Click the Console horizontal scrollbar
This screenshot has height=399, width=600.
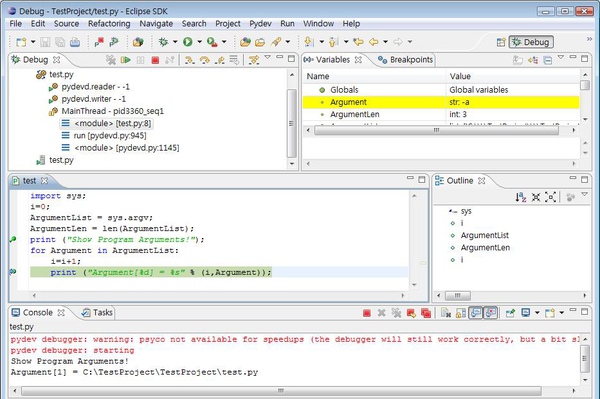coord(281,391)
